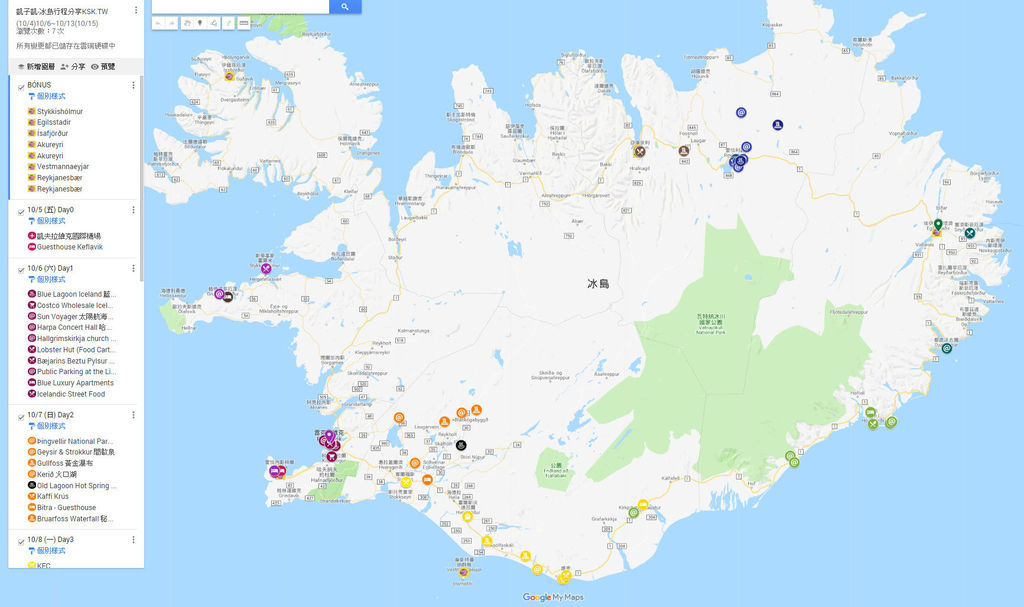
Task: Click brown restaurant marker near Akureyri
Action: 639,152
